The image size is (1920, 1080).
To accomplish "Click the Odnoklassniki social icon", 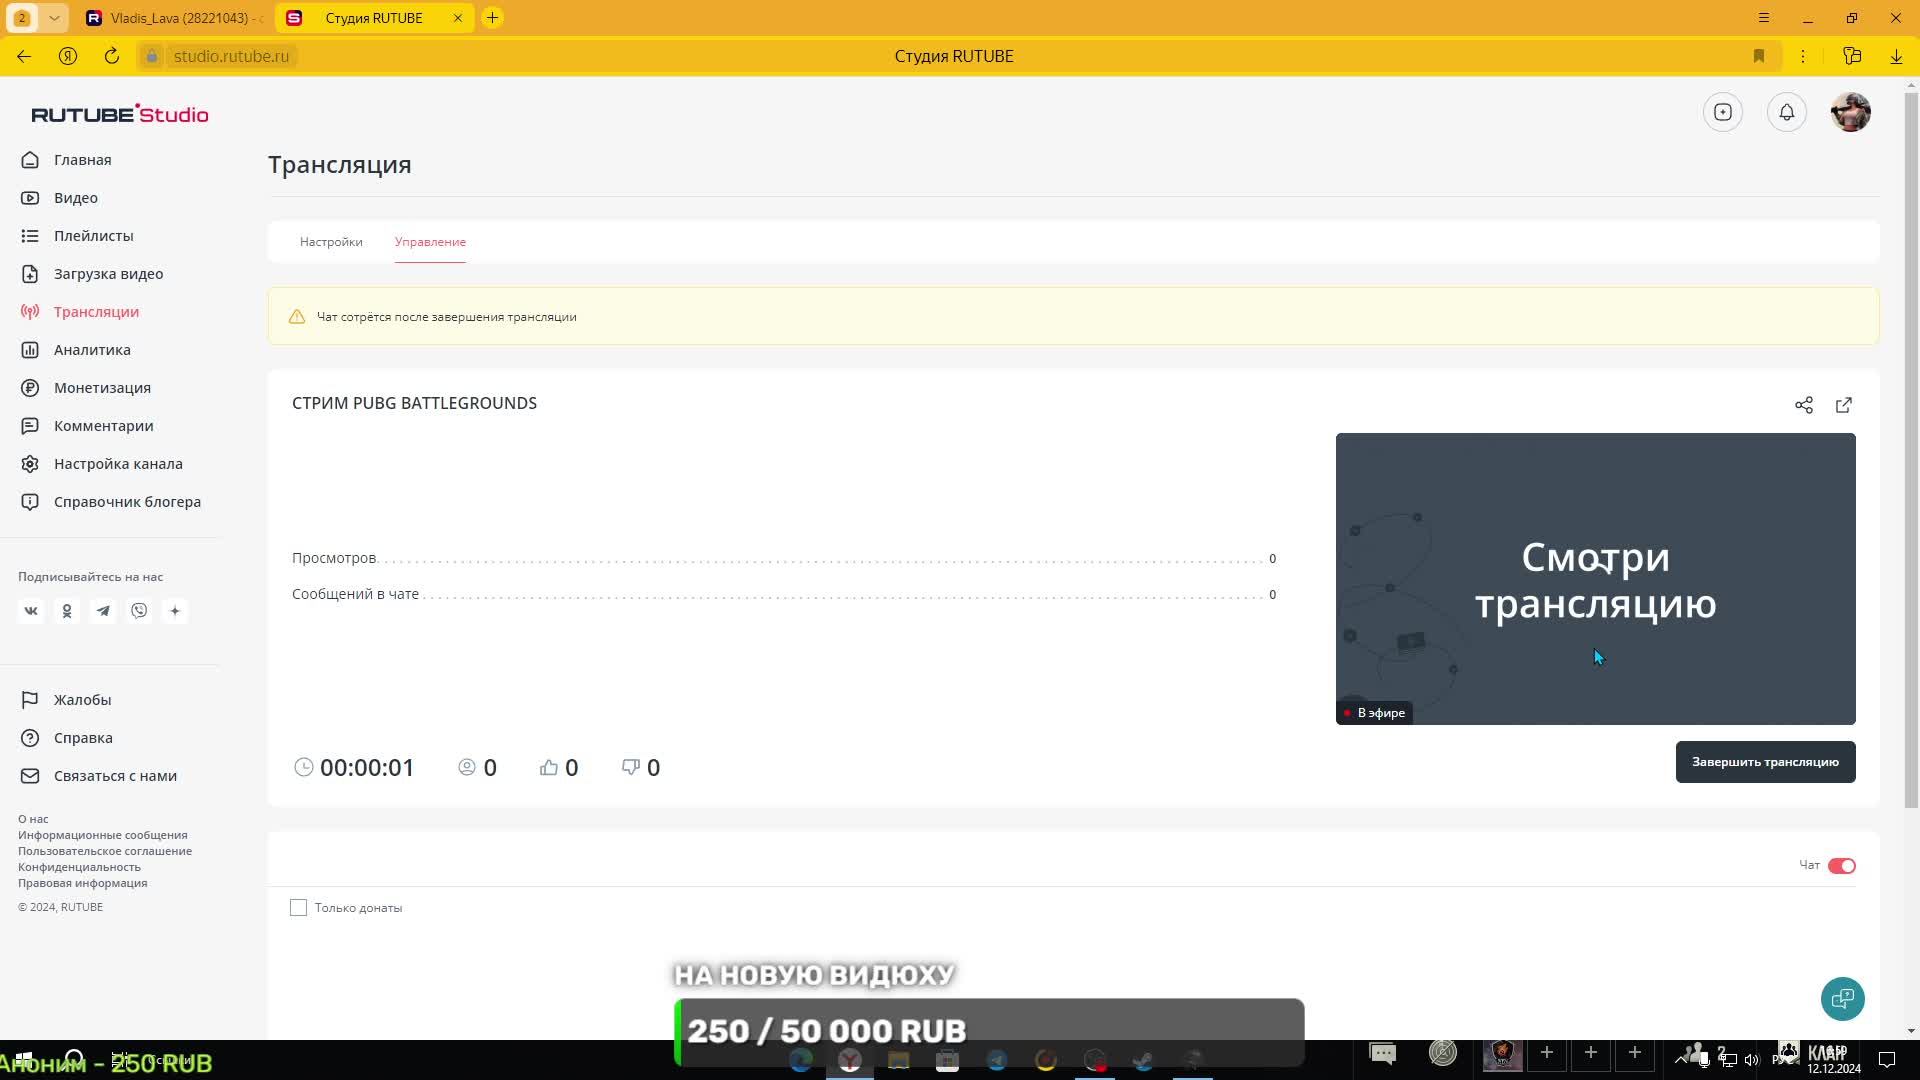I will (67, 611).
